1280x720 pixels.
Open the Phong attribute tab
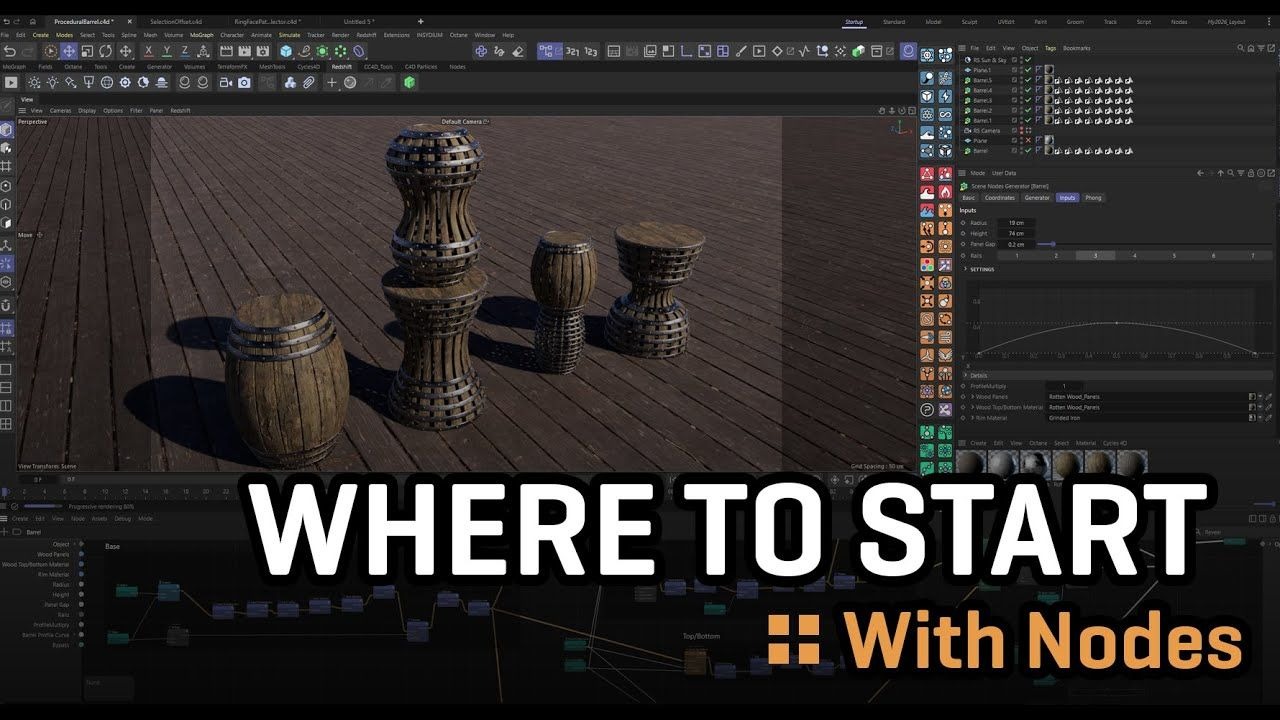(x=1094, y=198)
